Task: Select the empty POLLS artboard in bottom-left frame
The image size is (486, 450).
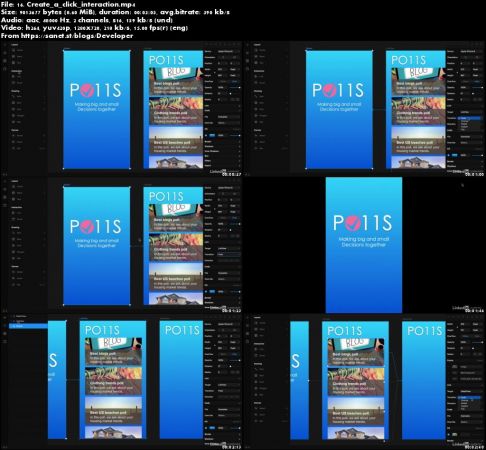Action: point(181,380)
